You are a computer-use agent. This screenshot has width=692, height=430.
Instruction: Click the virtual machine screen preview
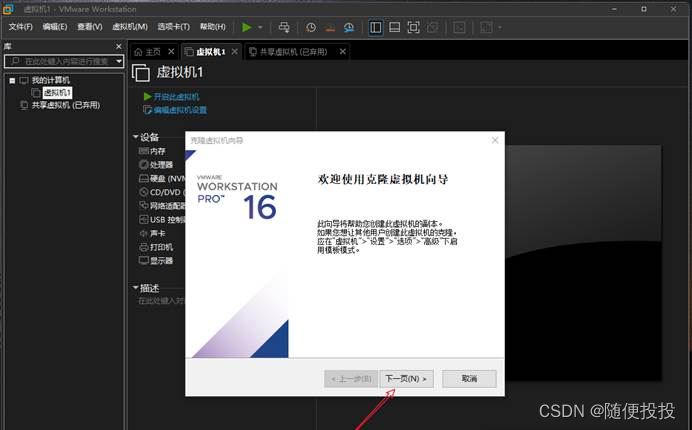583,263
